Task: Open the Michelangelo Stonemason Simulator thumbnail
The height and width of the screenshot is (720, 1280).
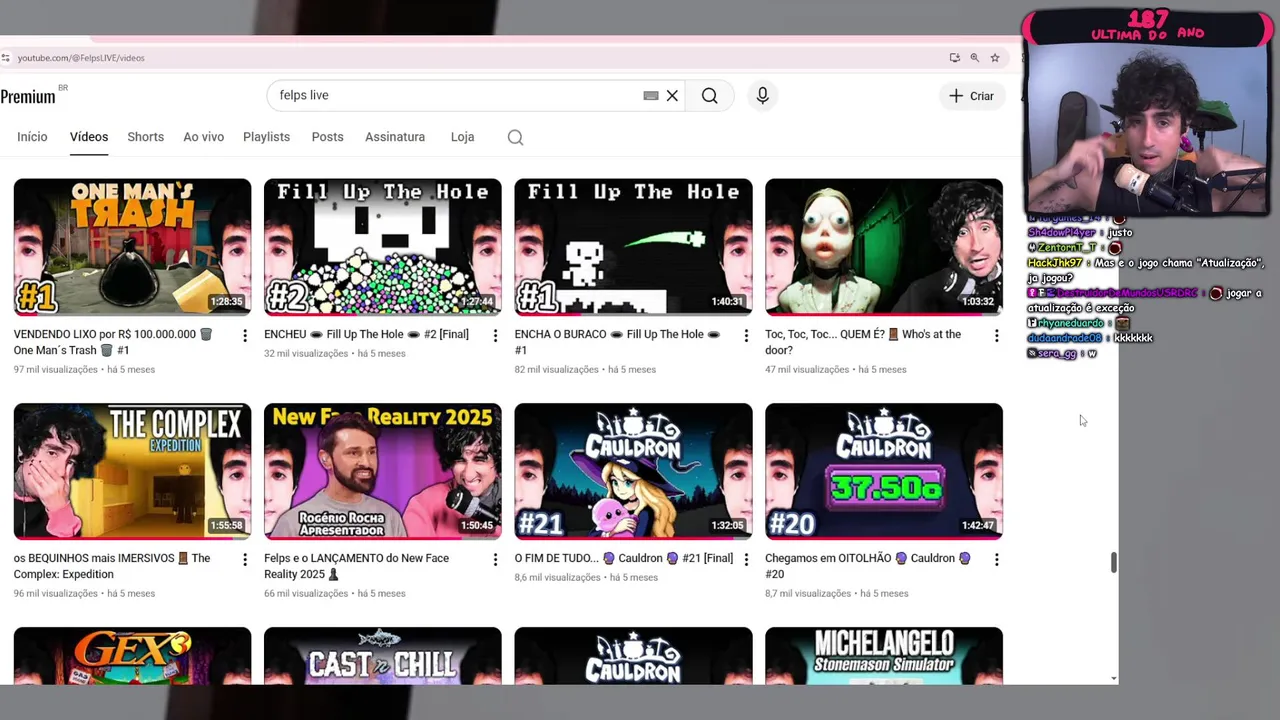Action: [884, 656]
